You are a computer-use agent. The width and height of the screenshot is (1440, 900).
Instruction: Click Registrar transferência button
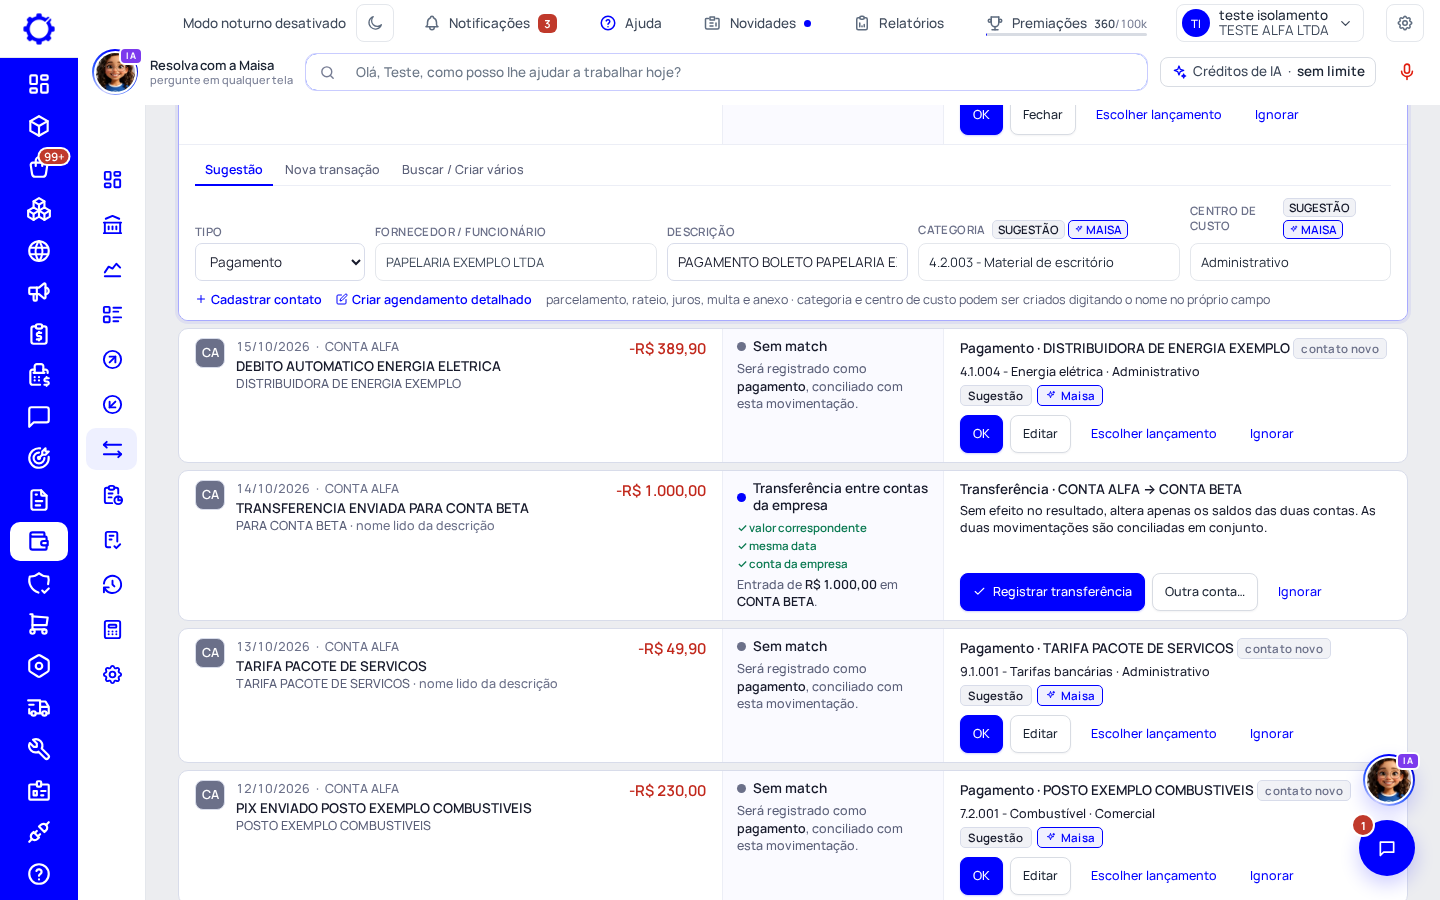pos(1052,592)
